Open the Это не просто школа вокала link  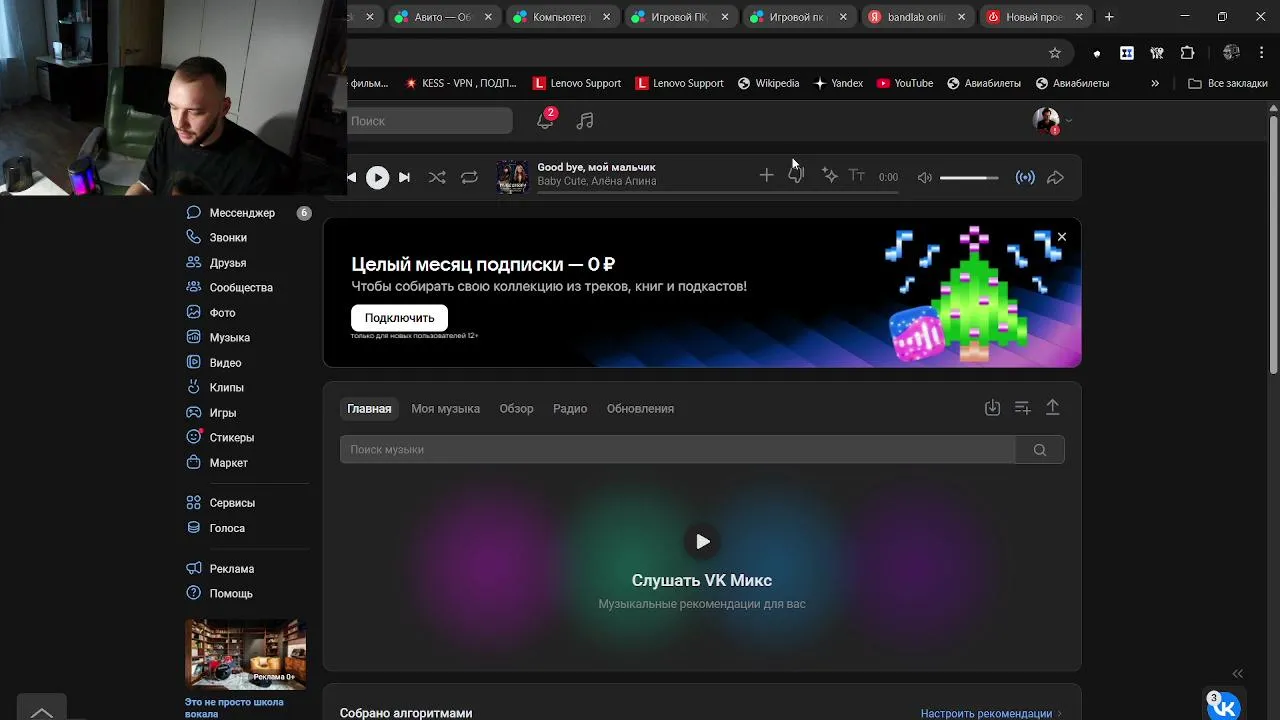pyautogui.click(x=234, y=708)
